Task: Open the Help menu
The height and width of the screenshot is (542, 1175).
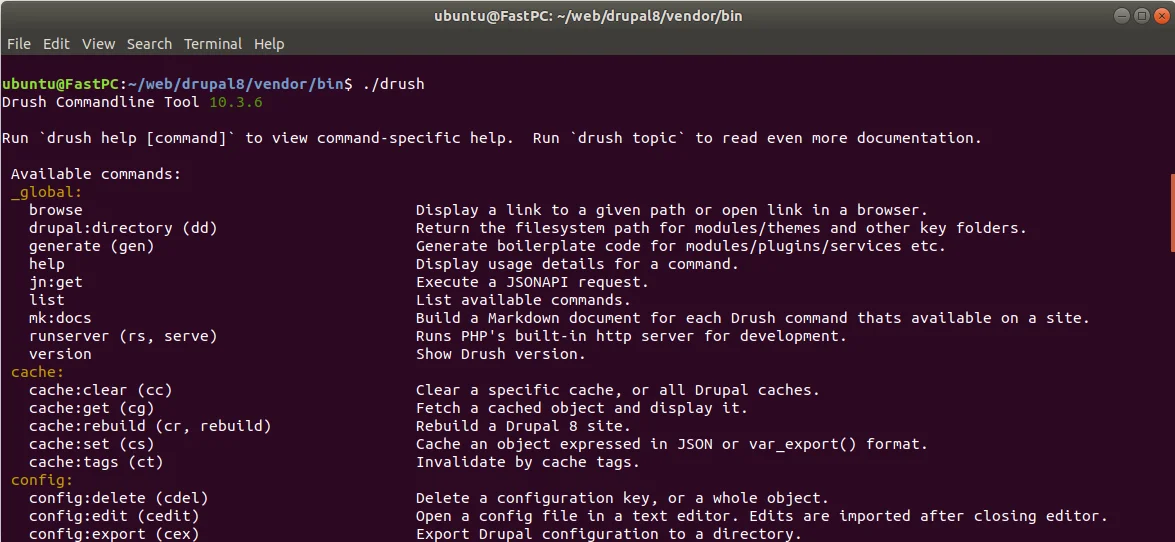Action: pos(269,44)
